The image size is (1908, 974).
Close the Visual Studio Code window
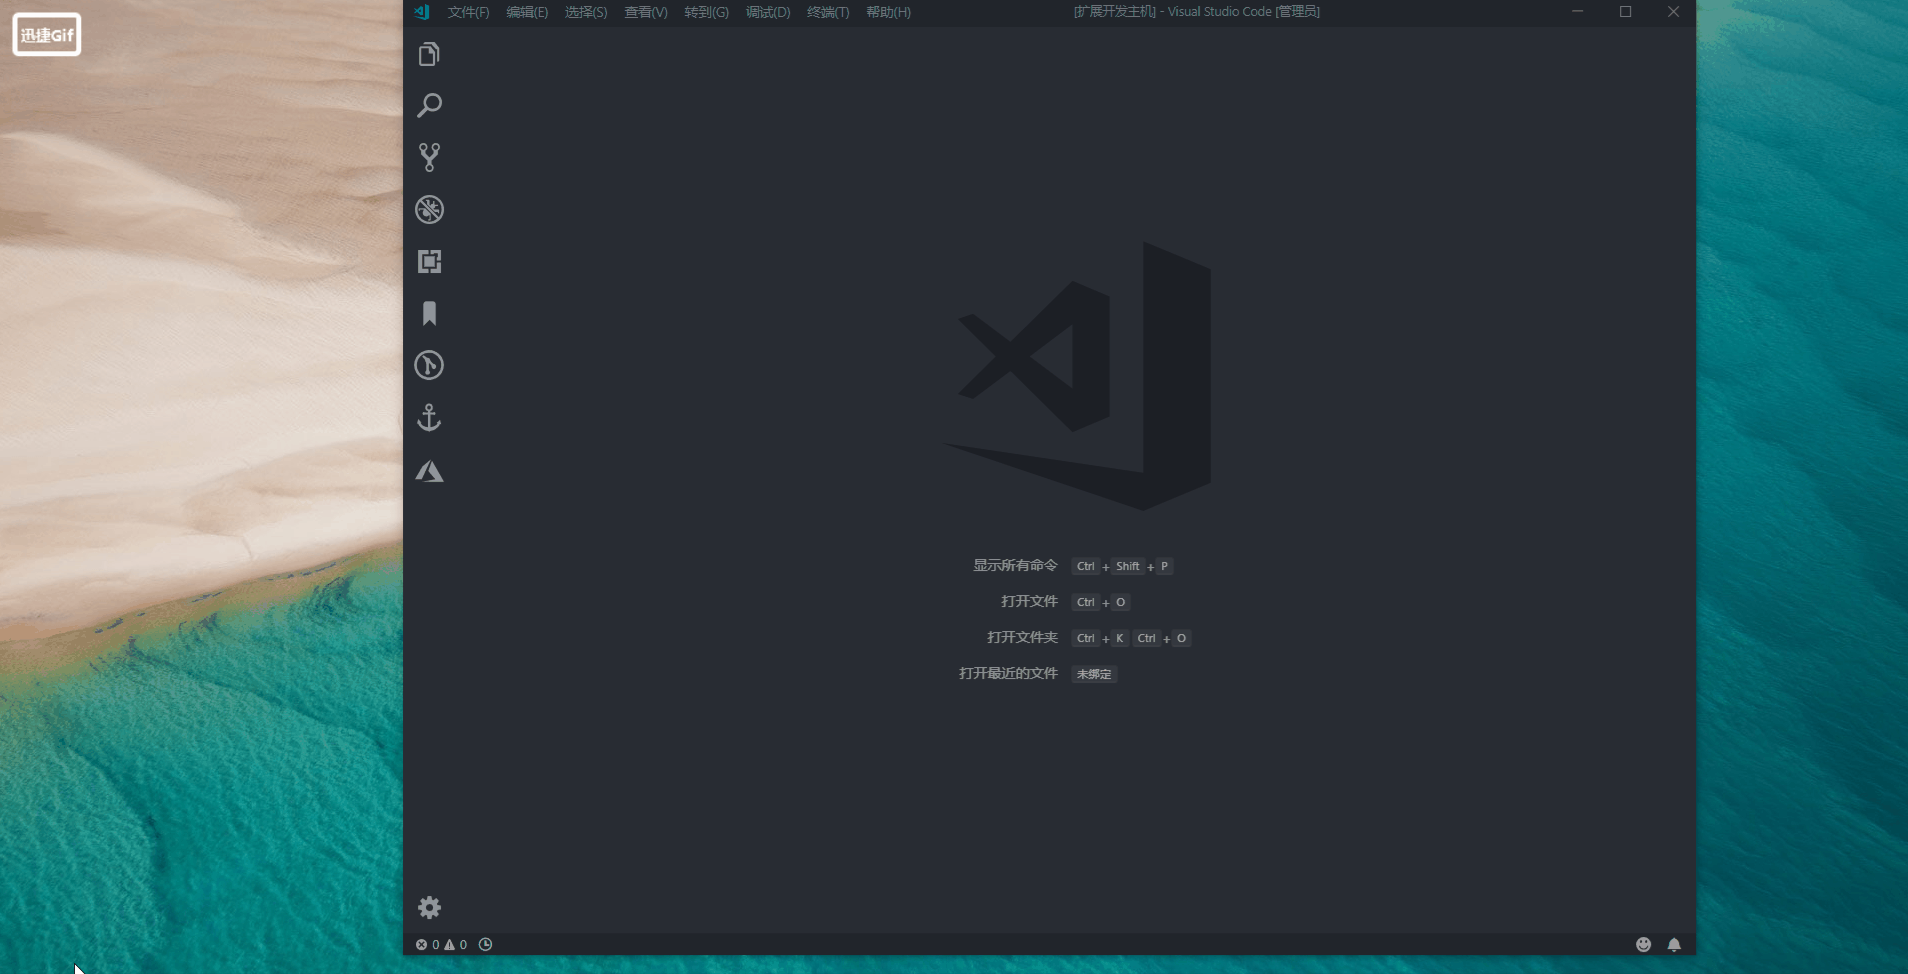pos(1673,12)
